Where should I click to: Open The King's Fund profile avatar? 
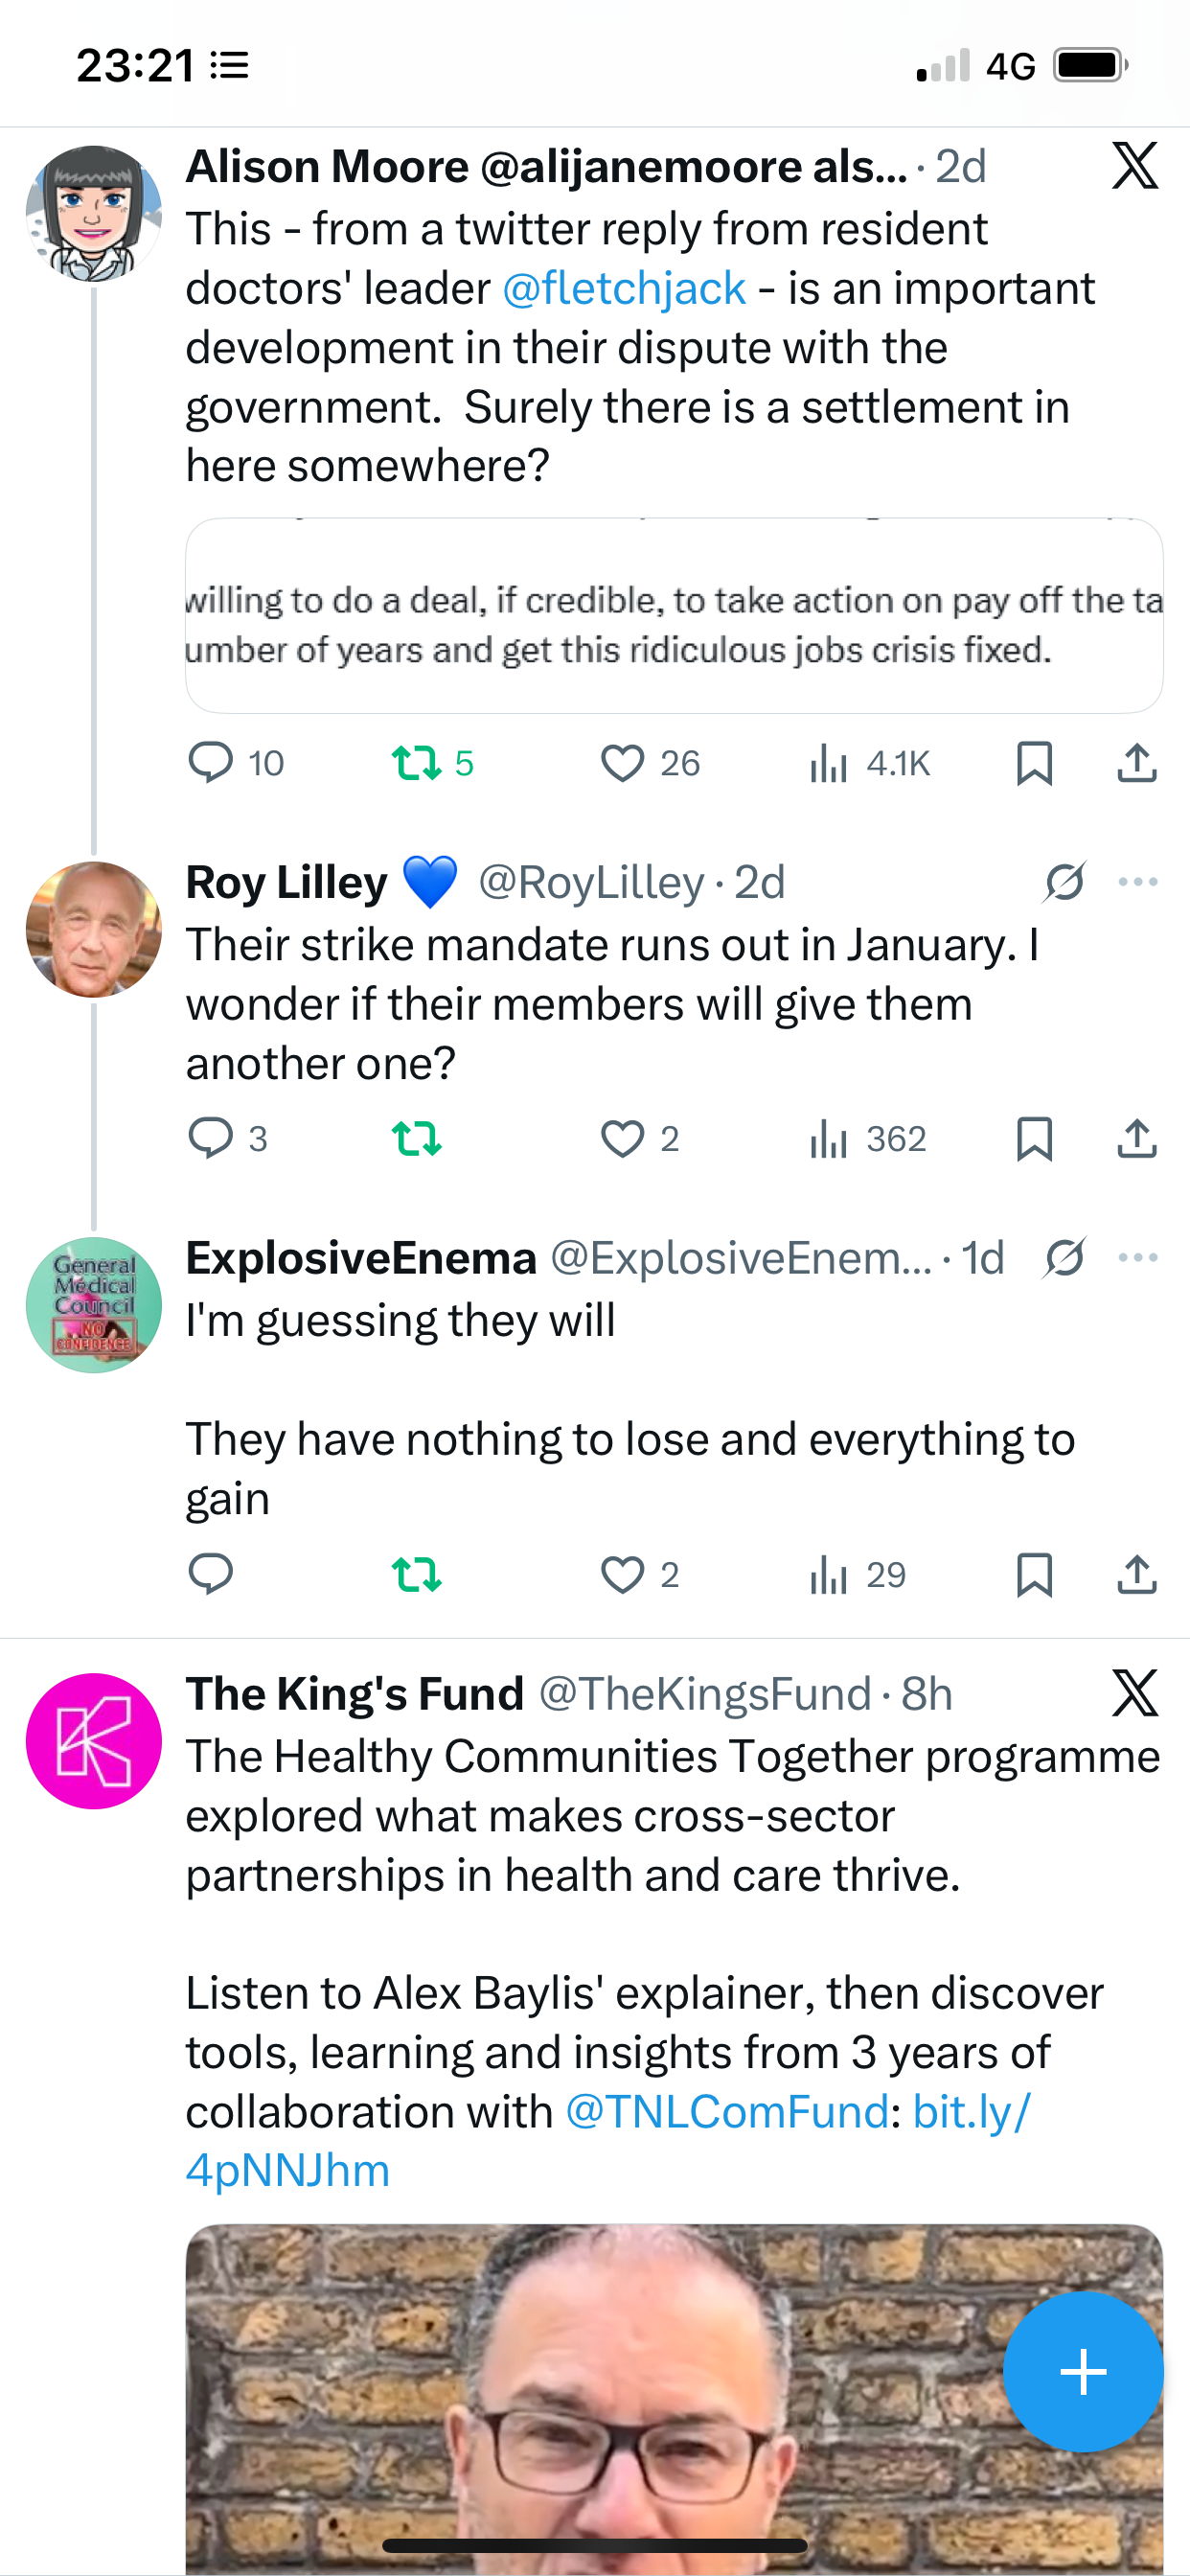(94, 1741)
